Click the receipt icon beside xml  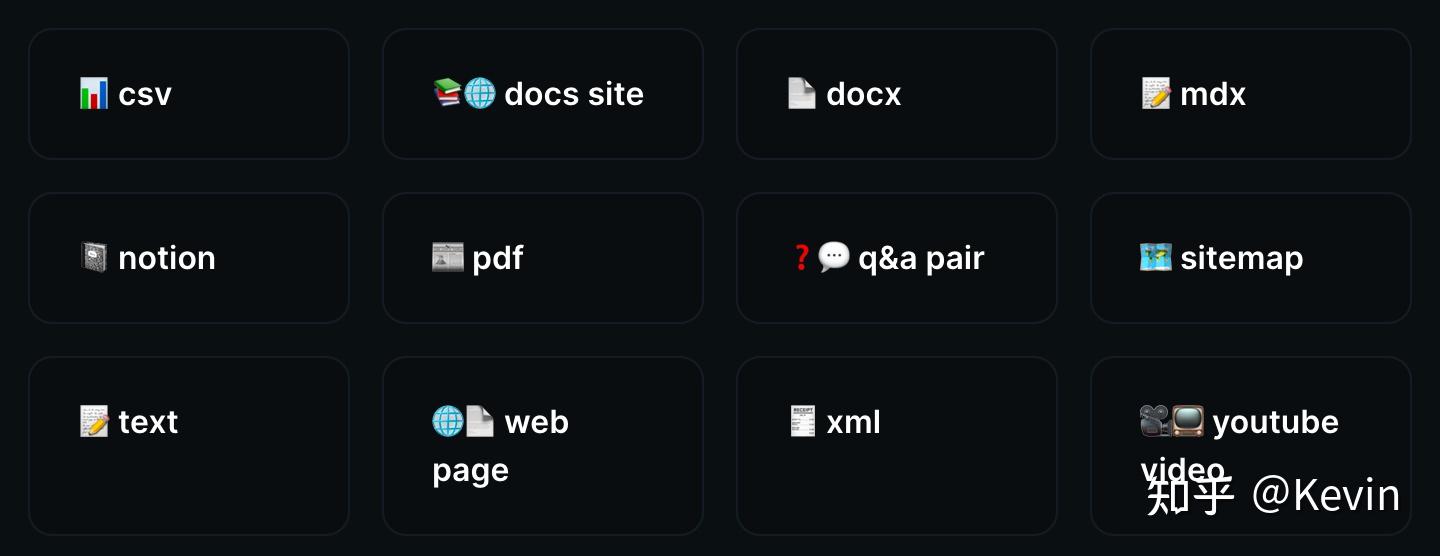[803, 422]
